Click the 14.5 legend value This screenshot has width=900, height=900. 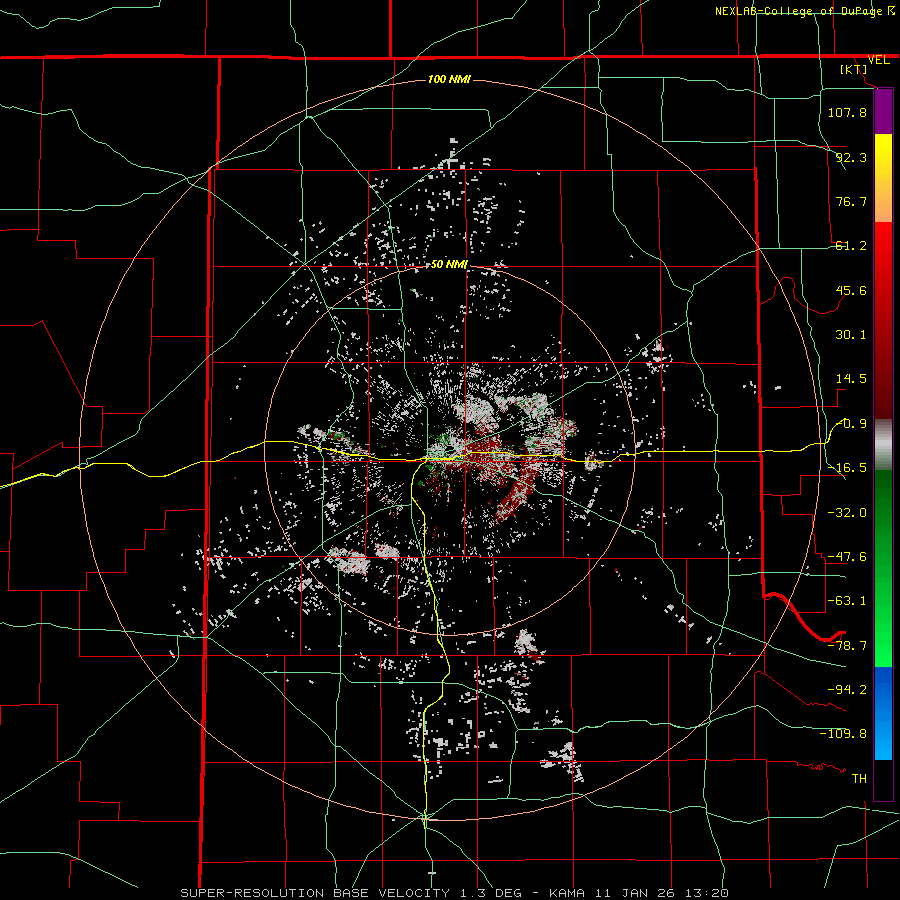pos(851,378)
